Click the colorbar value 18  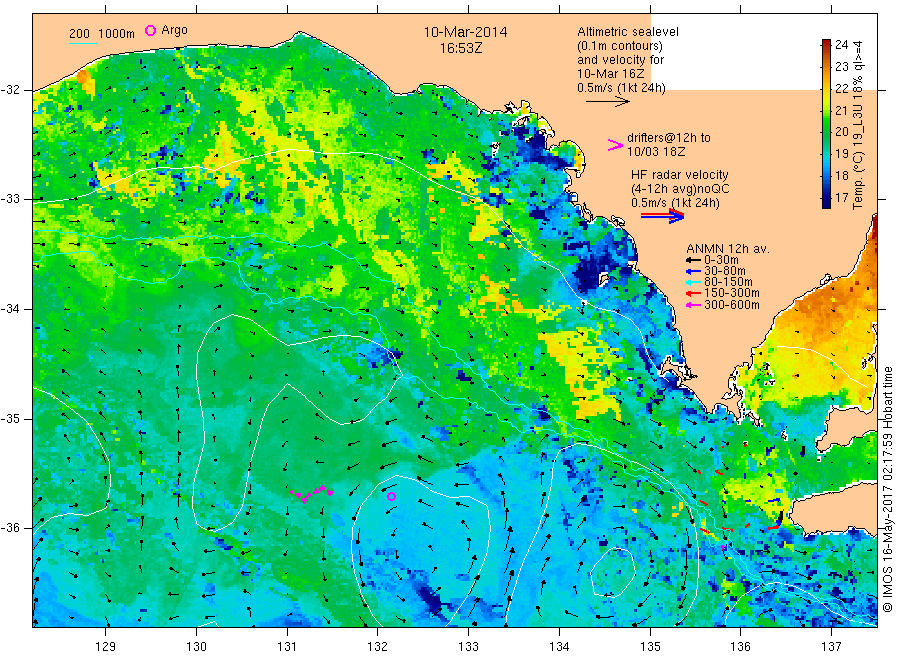tap(841, 175)
